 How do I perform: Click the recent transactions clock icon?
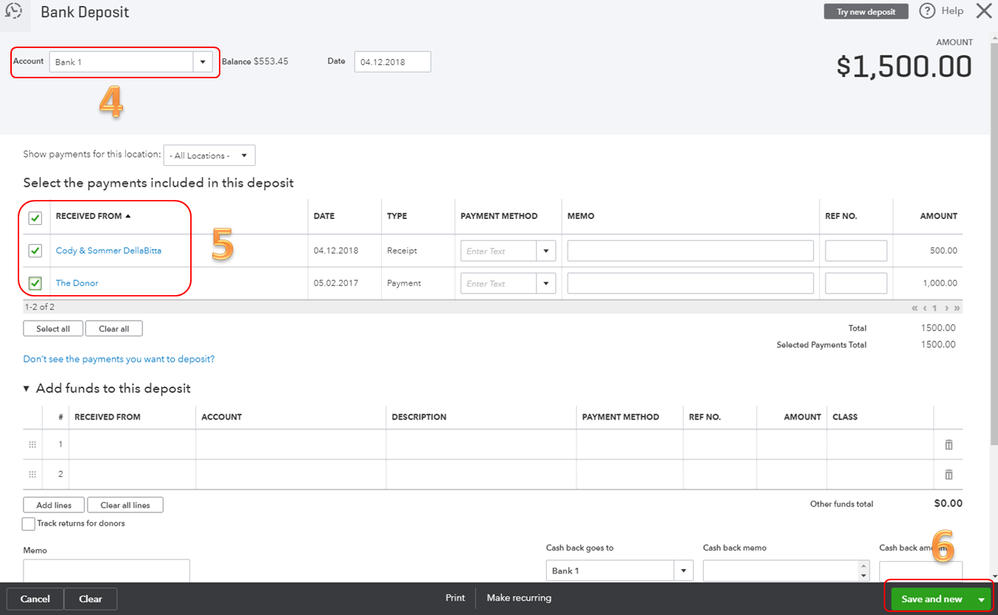(13, 12)
